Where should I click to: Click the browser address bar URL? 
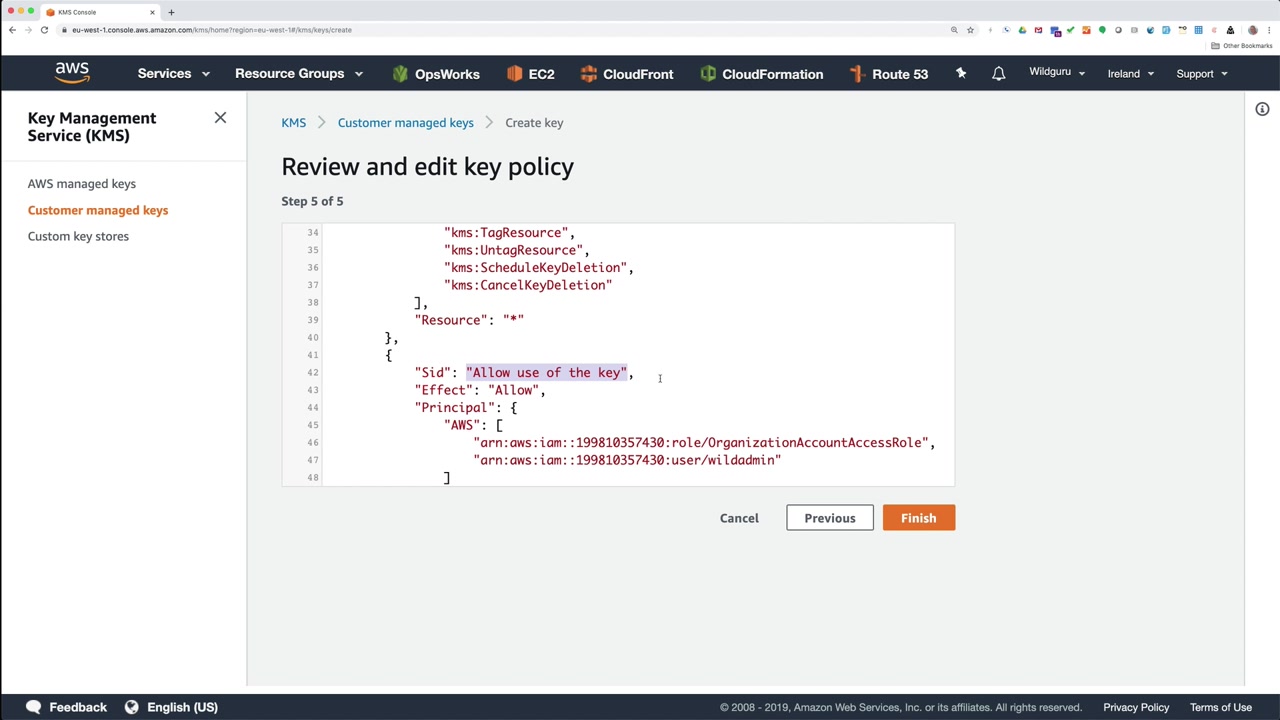(212, 30)
